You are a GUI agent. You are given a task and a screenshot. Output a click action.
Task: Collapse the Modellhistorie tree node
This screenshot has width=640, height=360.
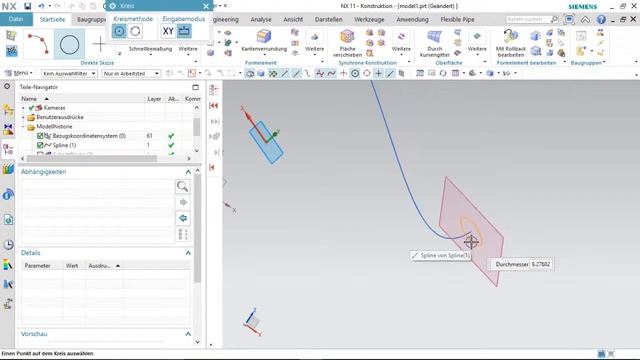(x=23, y=127)
